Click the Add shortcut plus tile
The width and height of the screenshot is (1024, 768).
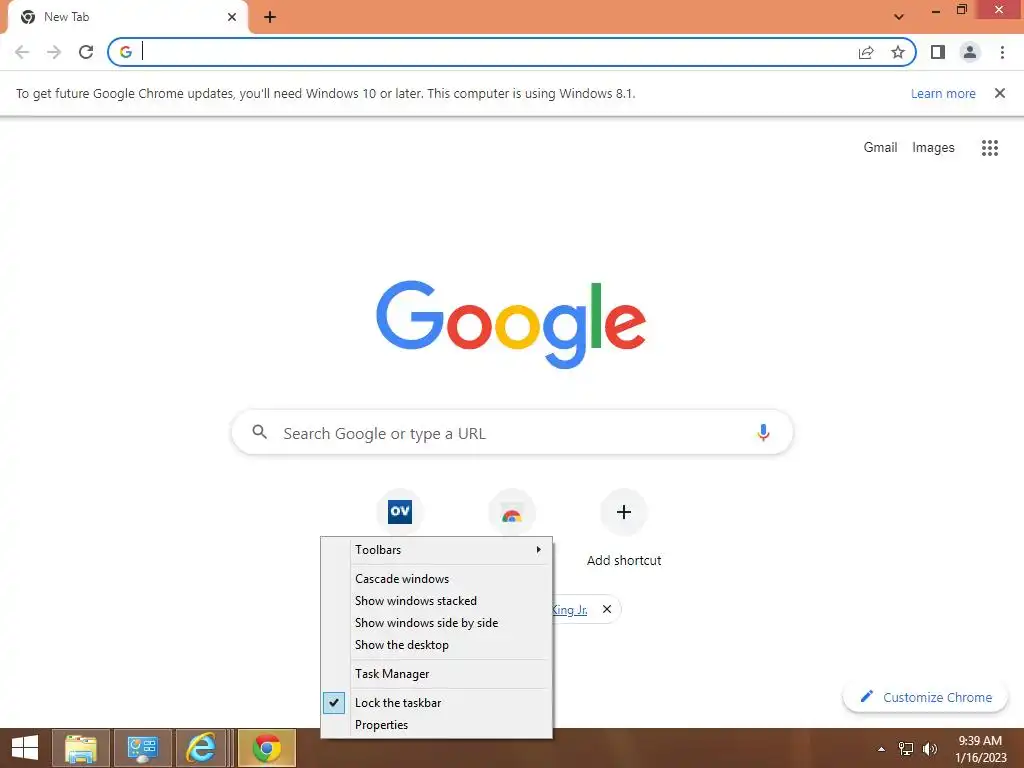624,511
